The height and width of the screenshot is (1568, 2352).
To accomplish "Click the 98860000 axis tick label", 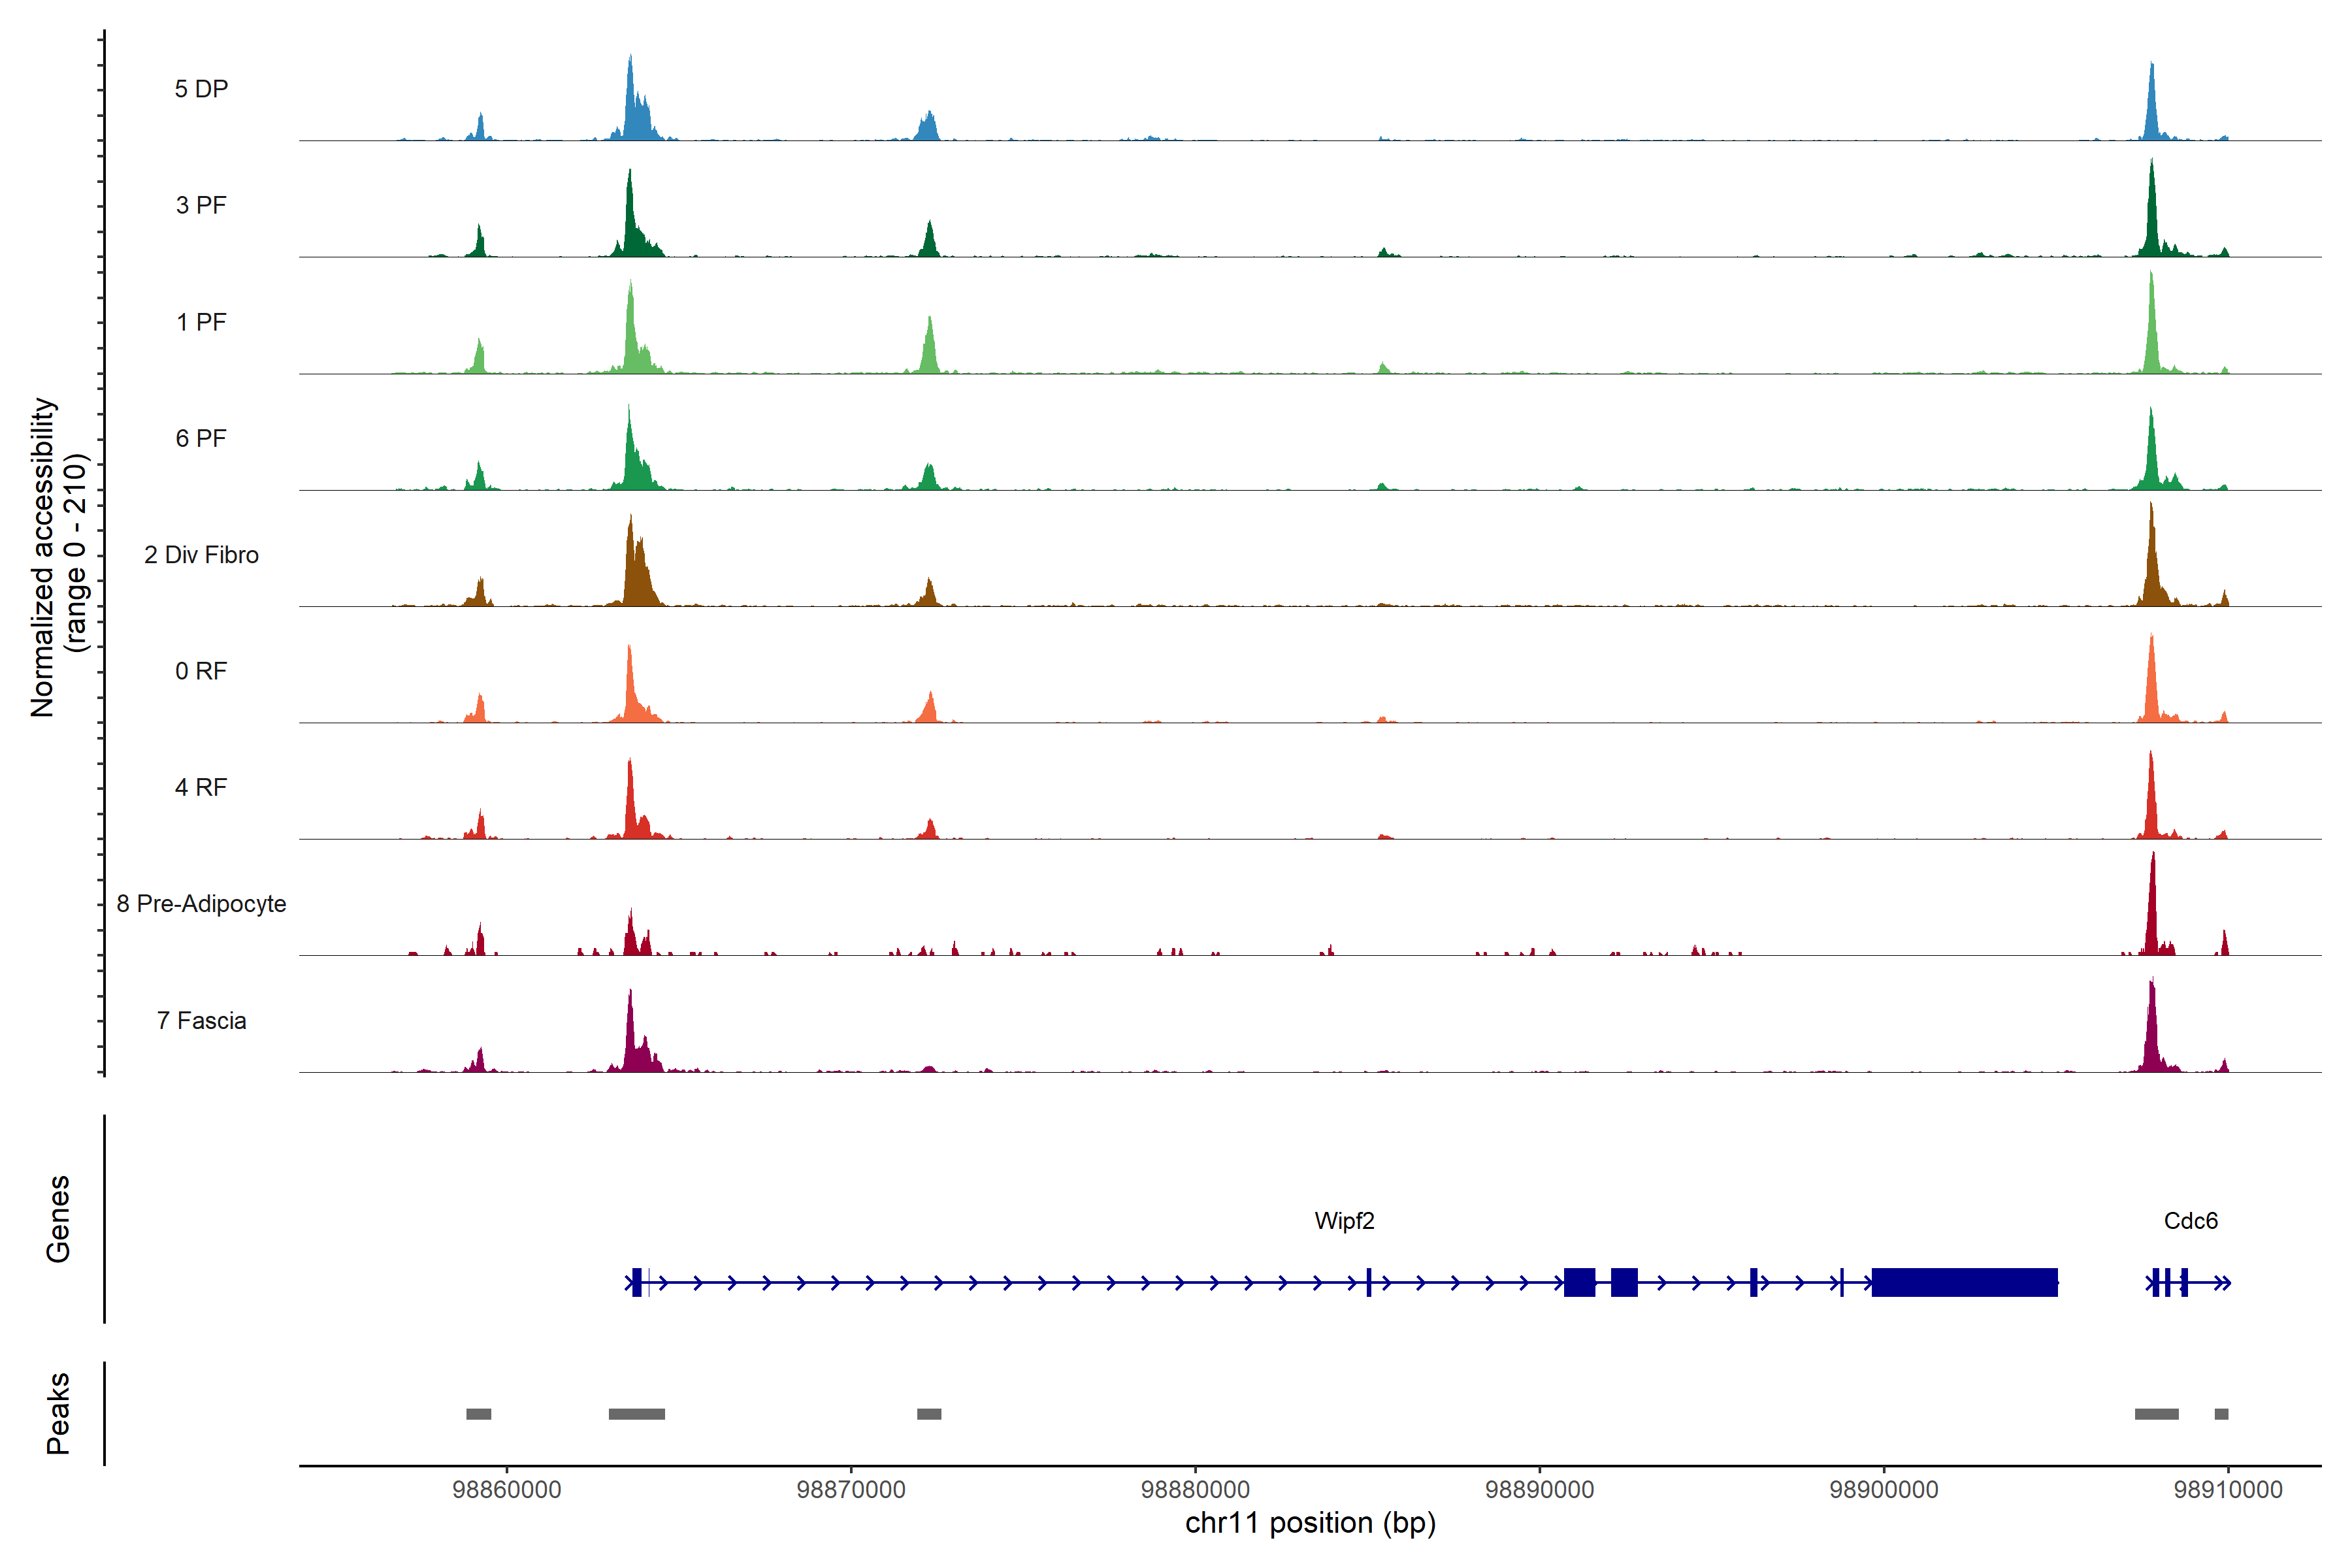I will (507, 1489).
